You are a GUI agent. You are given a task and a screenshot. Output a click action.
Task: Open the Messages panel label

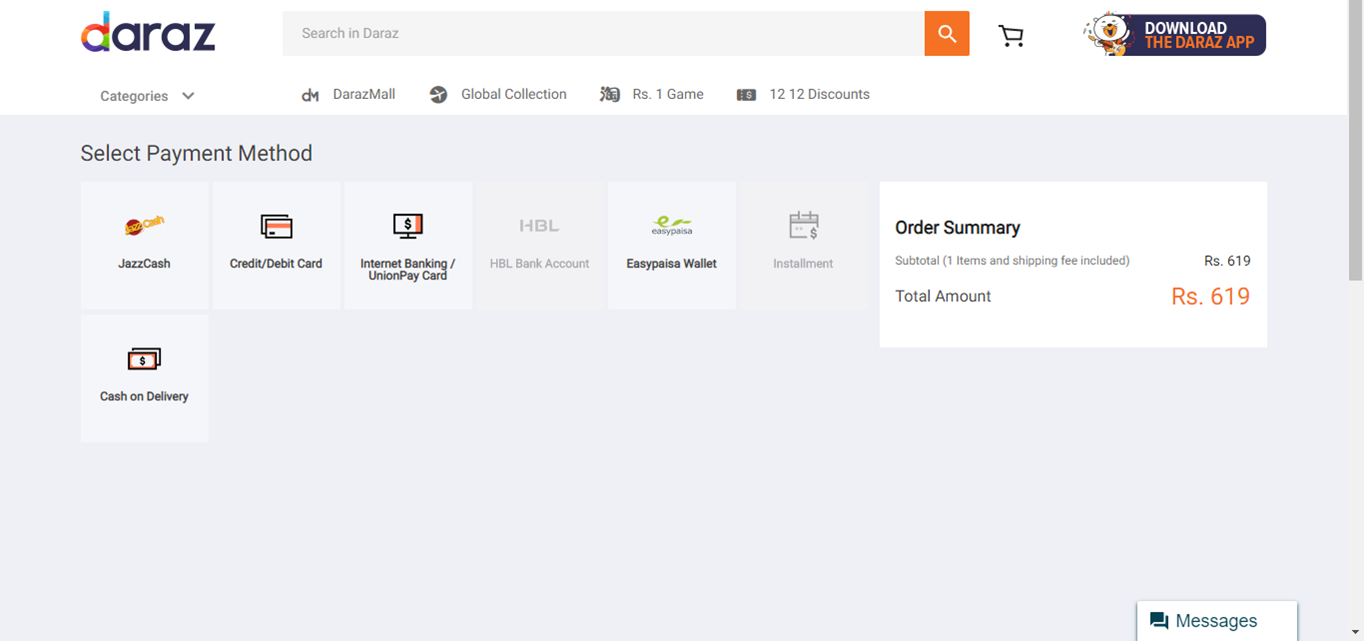click(1216, 621)
